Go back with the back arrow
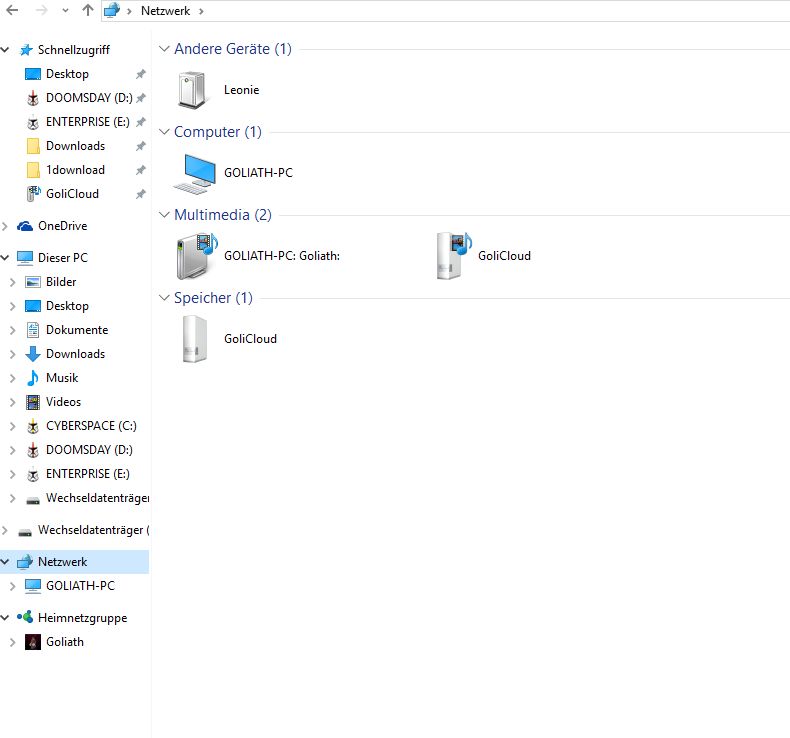 (12, 10)
